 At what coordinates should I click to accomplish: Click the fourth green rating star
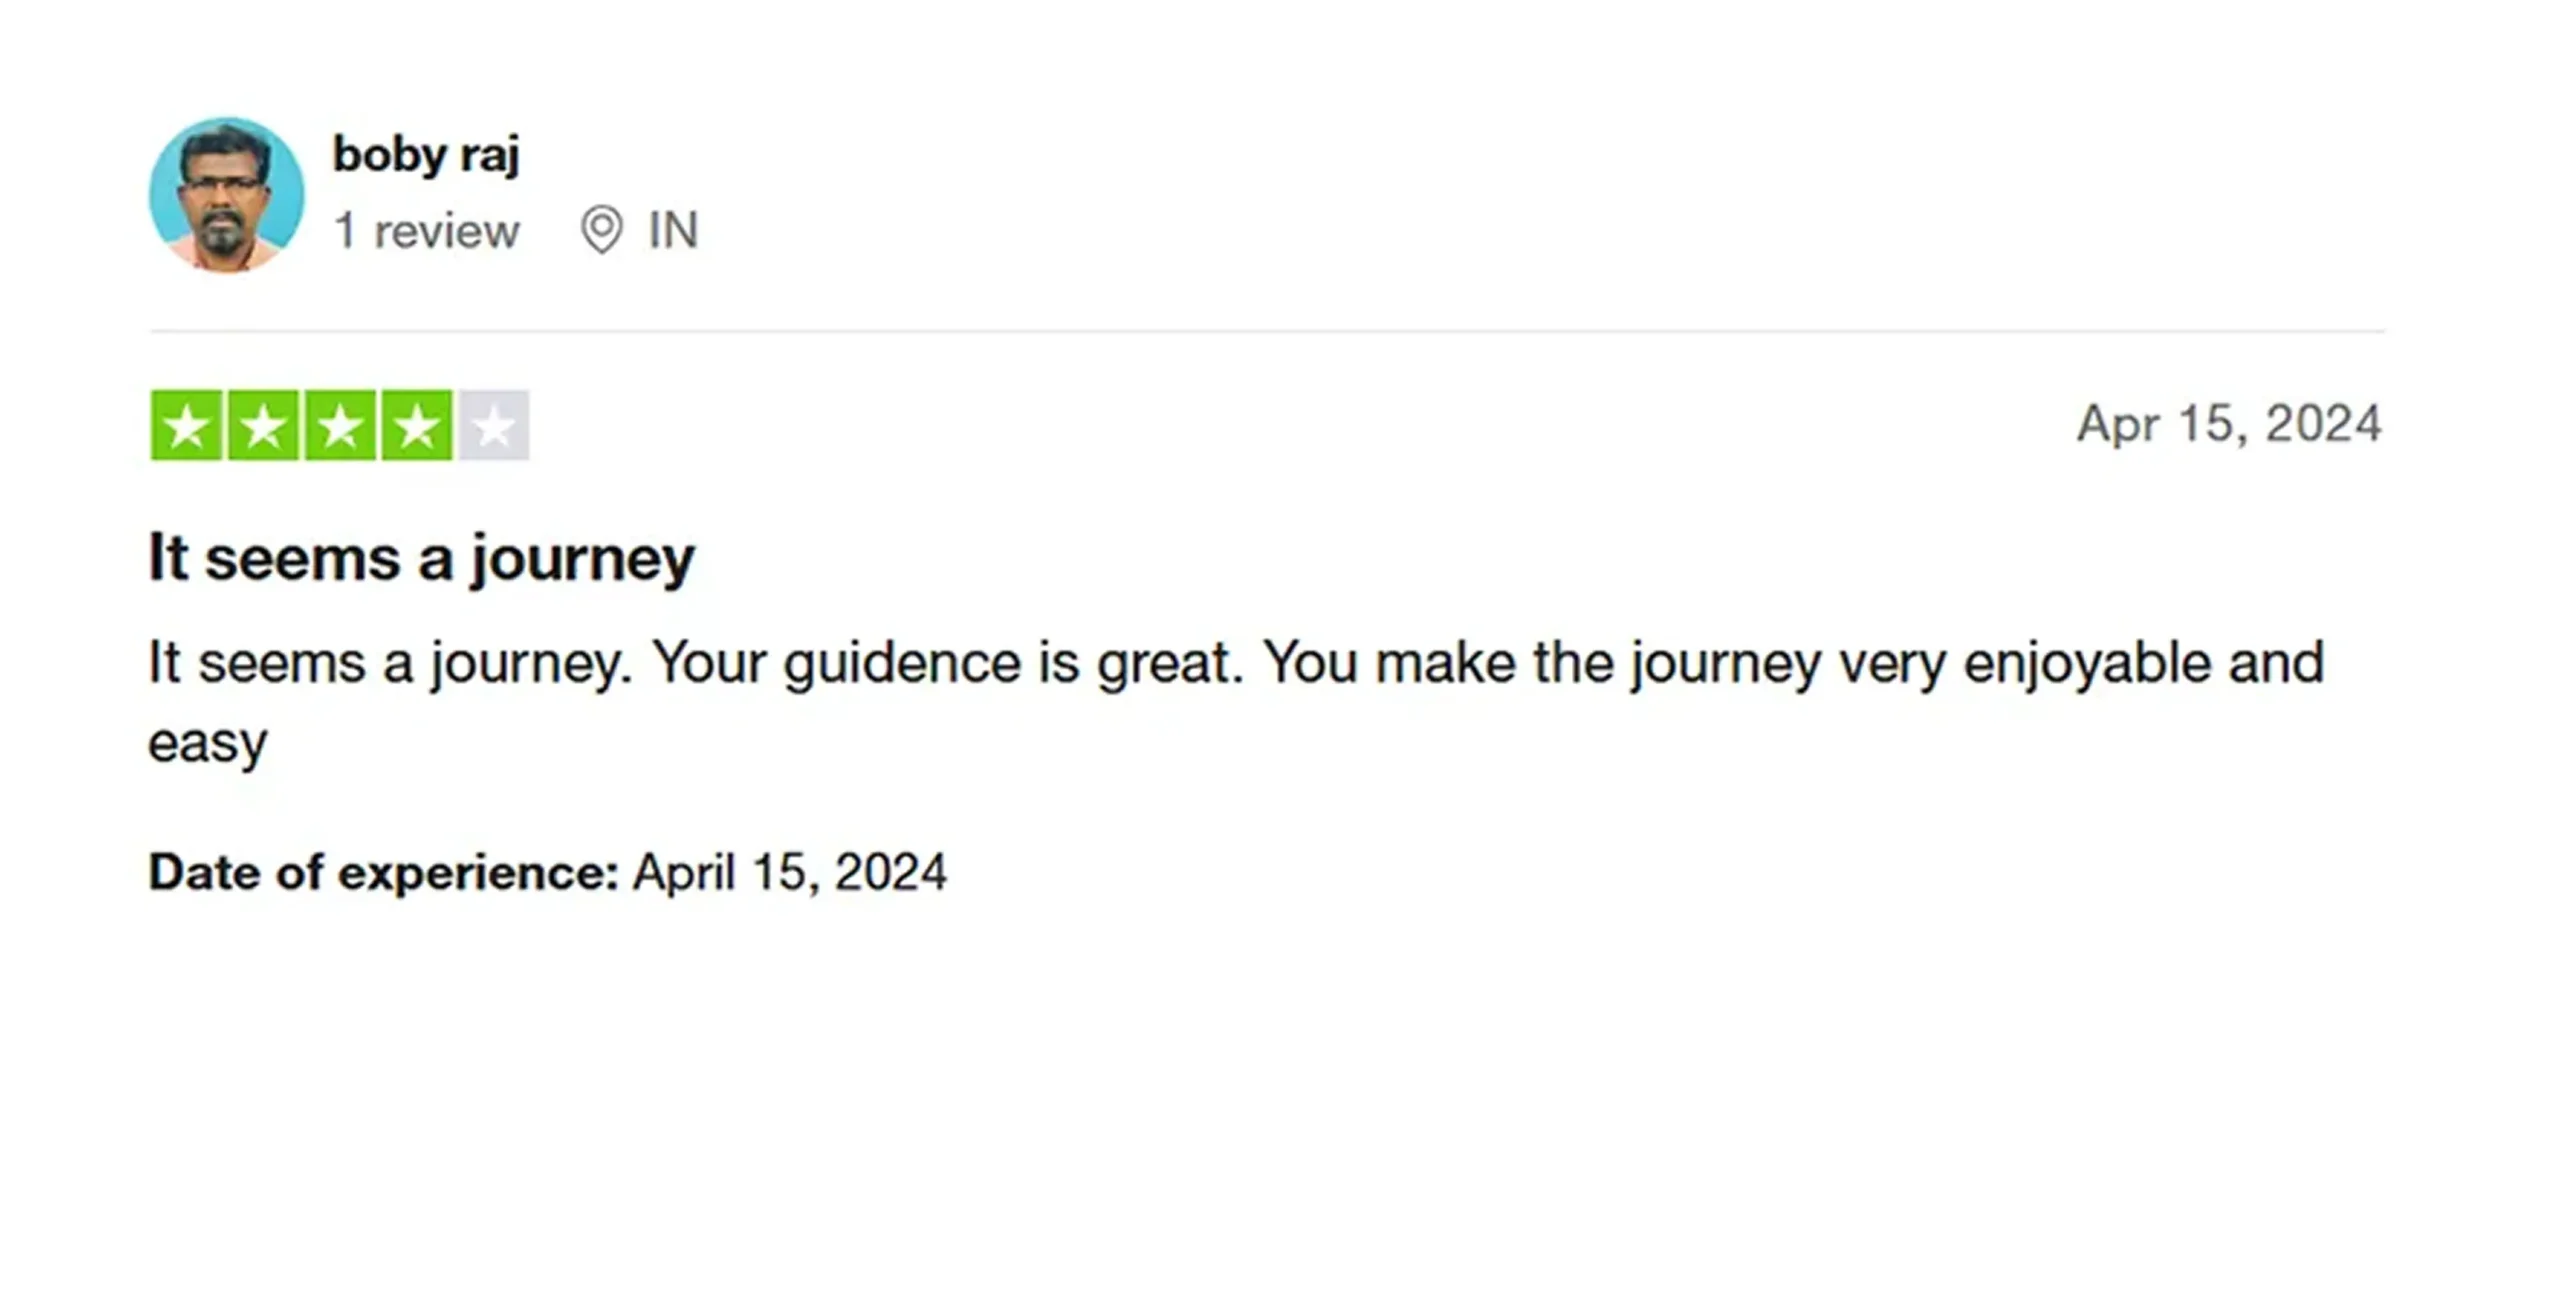click(416, 425)
